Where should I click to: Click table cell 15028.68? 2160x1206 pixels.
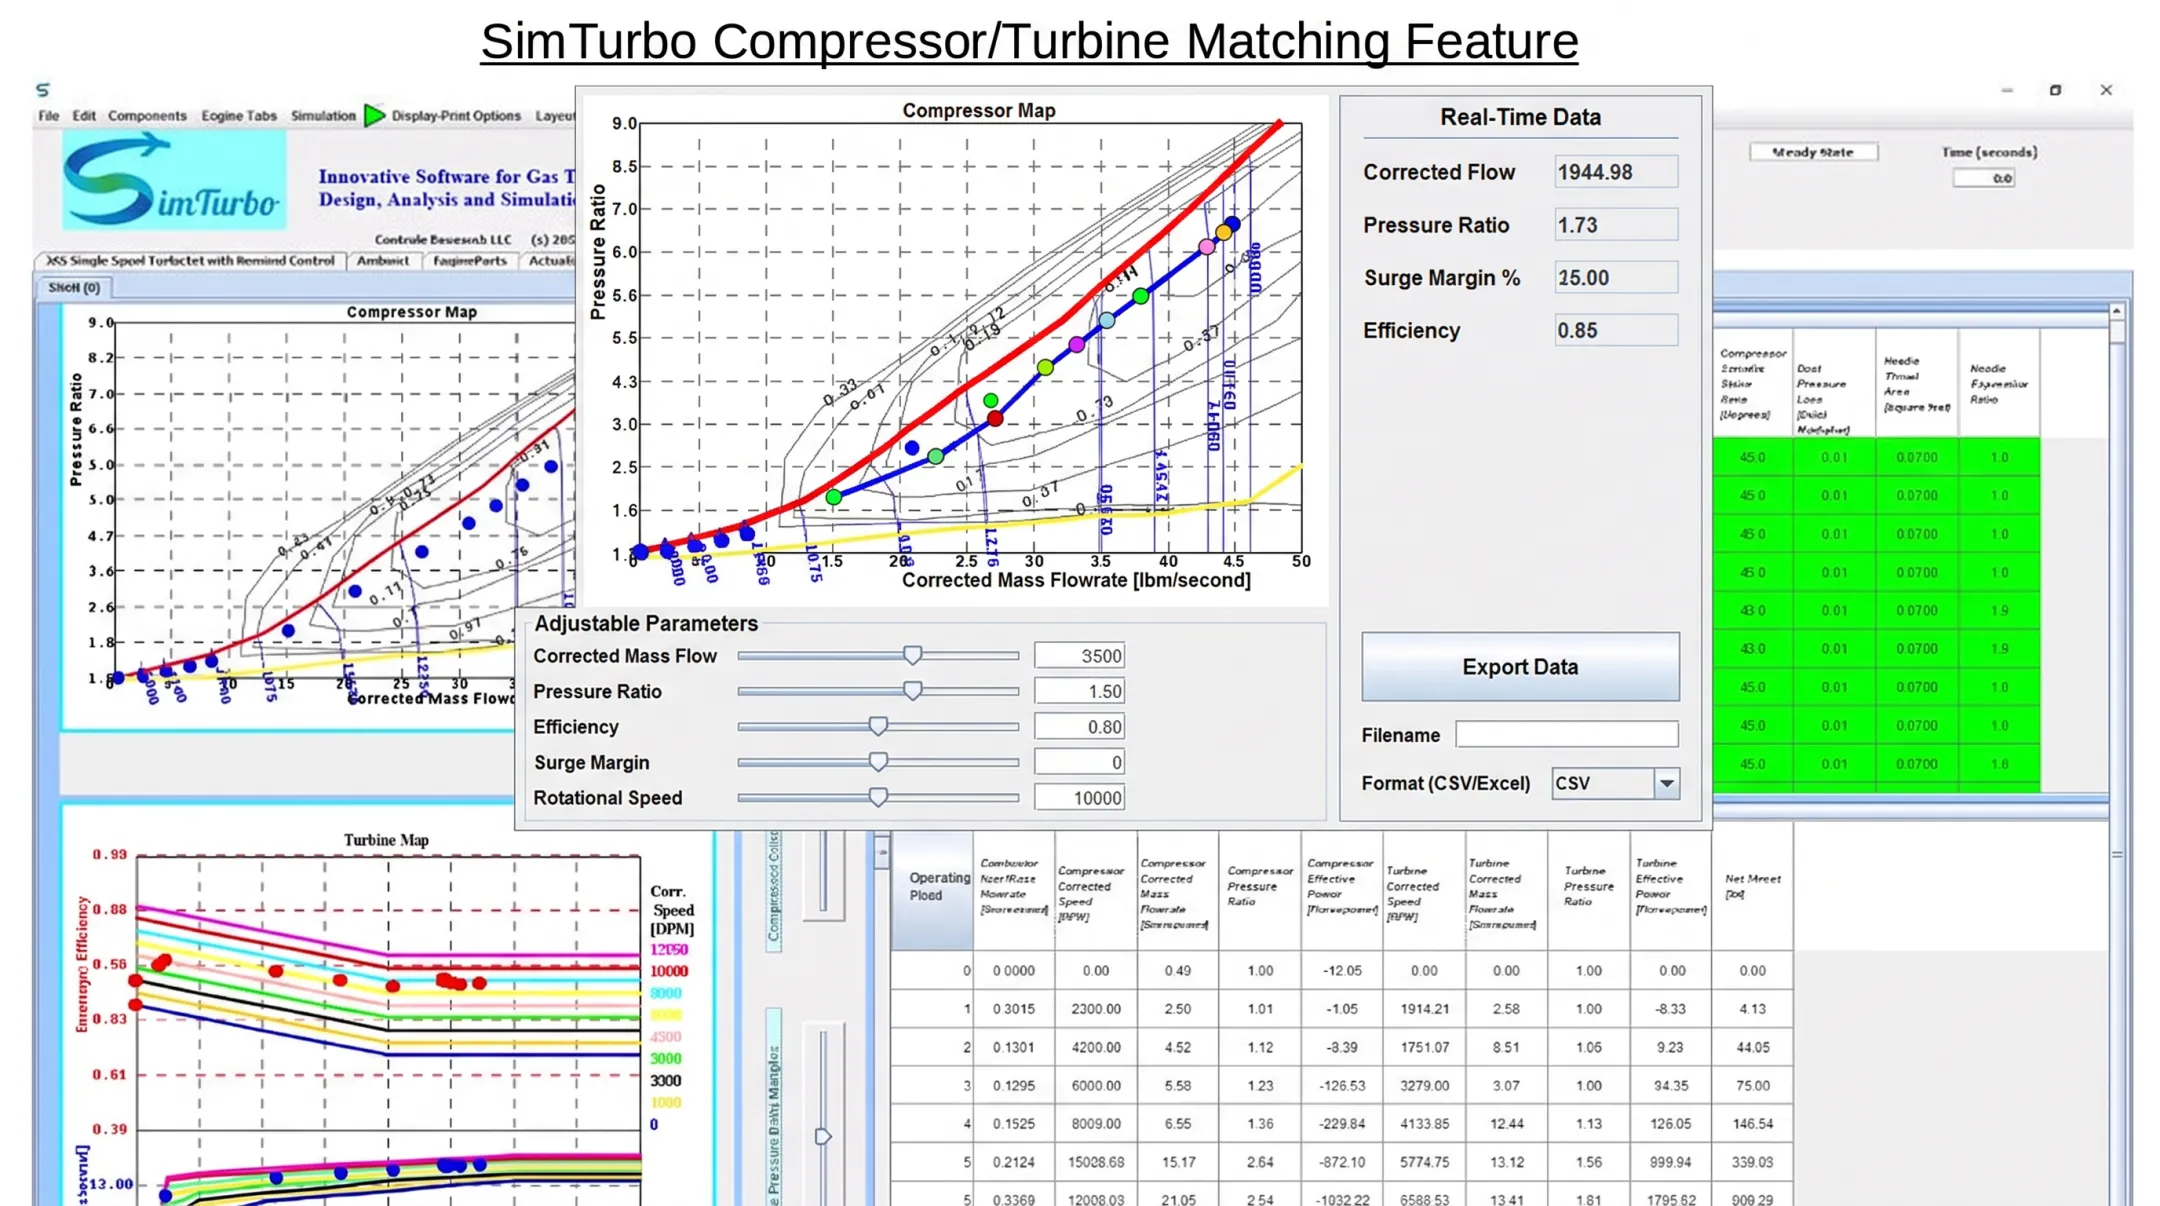tap(1095, 1162)
